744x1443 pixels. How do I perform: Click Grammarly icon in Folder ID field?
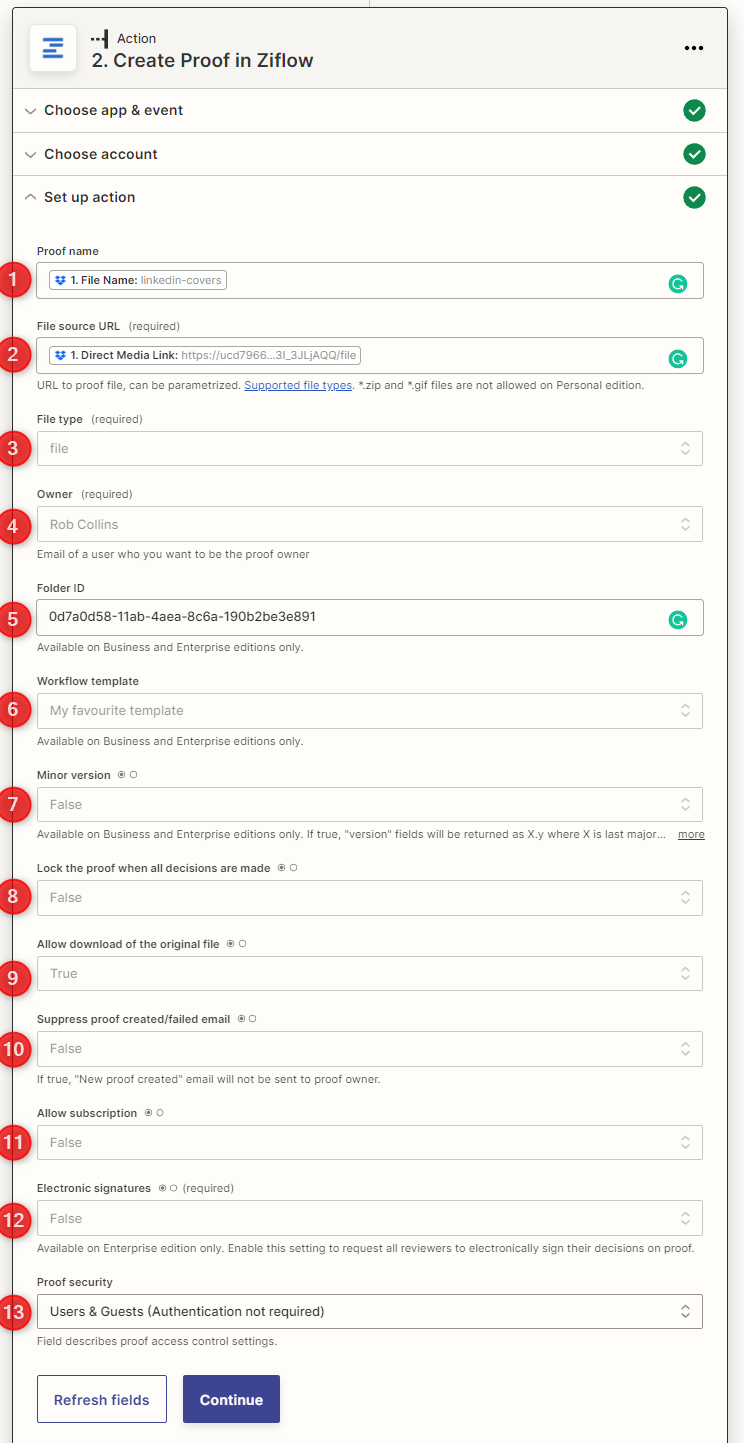[x=677, y=620]
